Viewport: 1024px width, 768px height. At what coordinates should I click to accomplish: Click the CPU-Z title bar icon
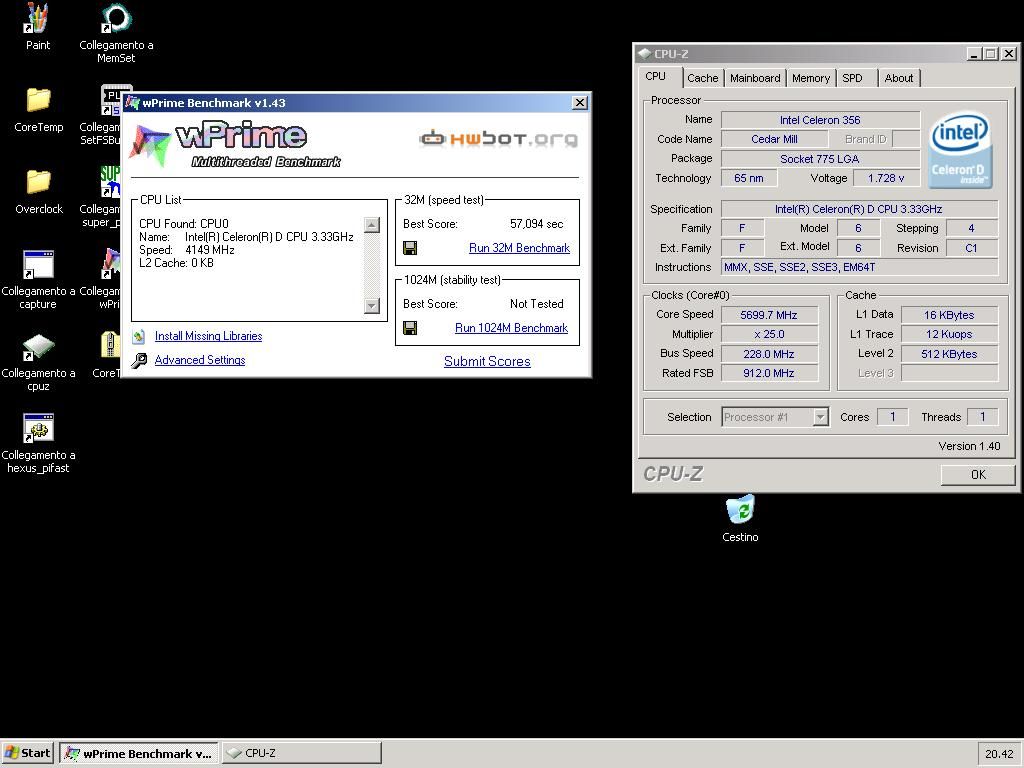tap(645, 54)
